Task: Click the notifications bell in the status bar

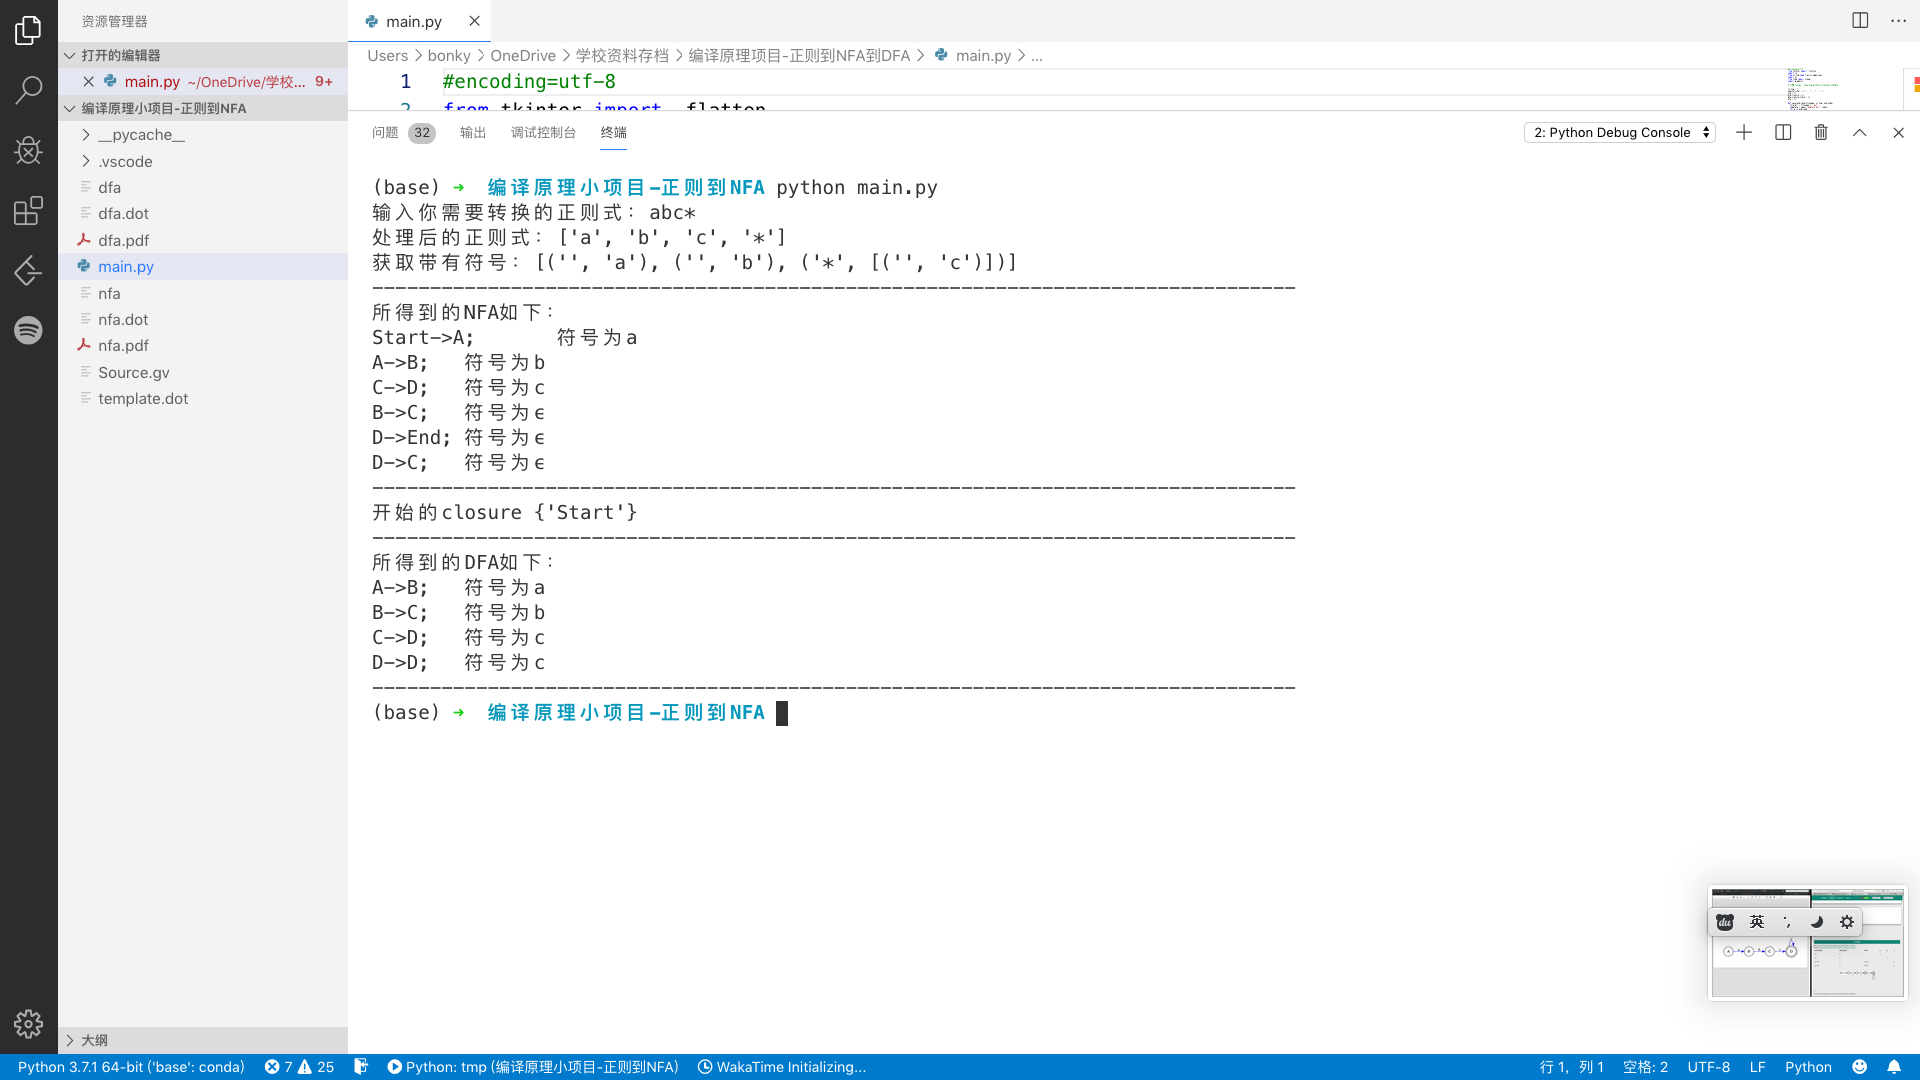Action: 1895,1067
